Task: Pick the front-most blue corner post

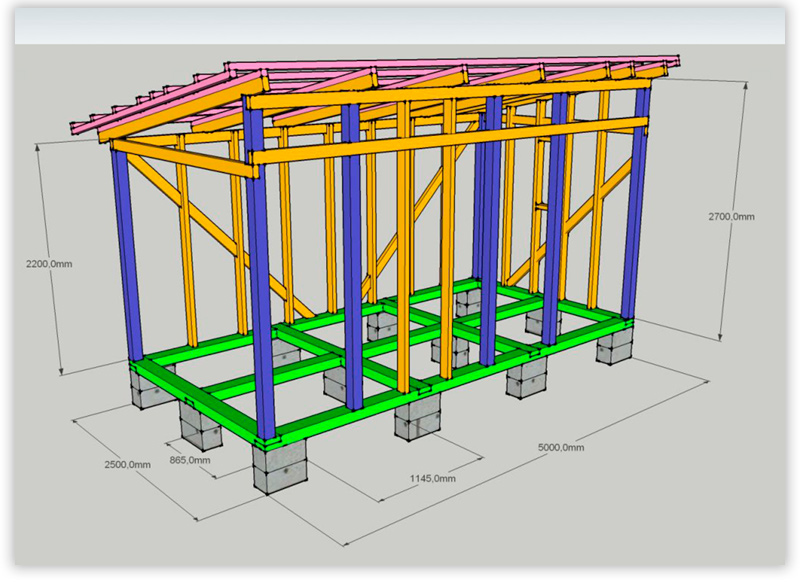Action: (x=259, y=268)
